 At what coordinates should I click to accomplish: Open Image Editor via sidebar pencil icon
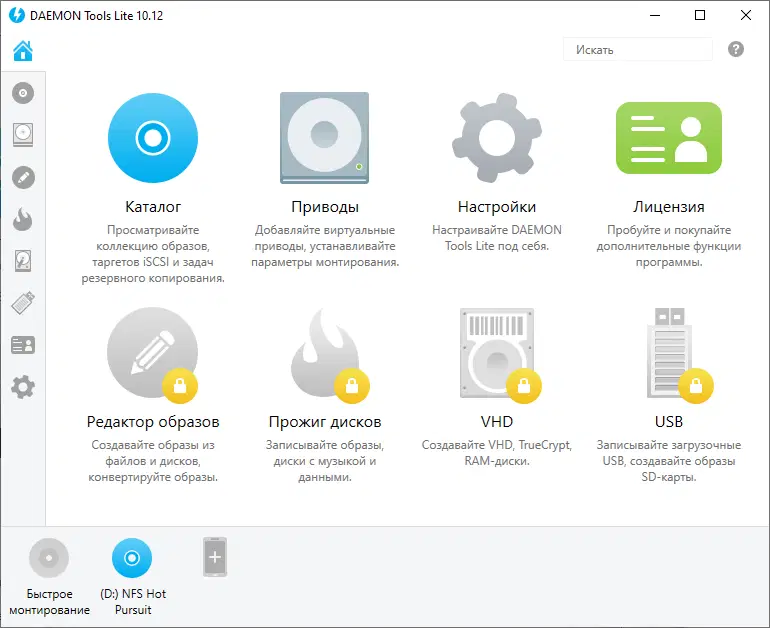pyautogui.click(x=23, y=178)
